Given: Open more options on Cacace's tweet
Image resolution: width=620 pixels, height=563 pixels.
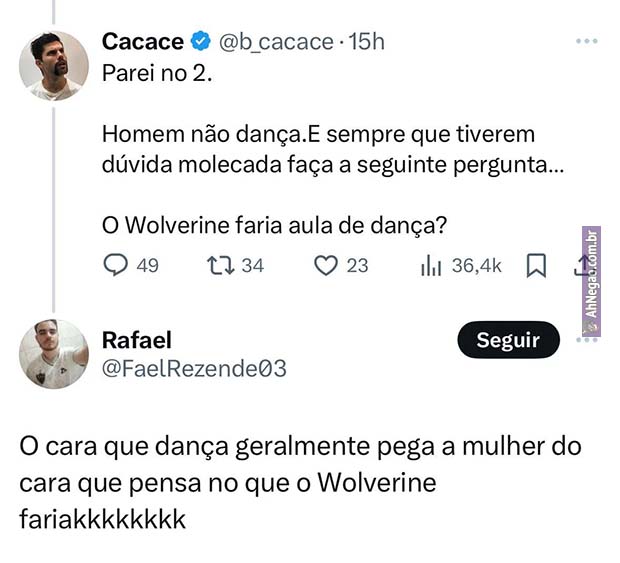Looking at the screenshot, I should point(587,41).
